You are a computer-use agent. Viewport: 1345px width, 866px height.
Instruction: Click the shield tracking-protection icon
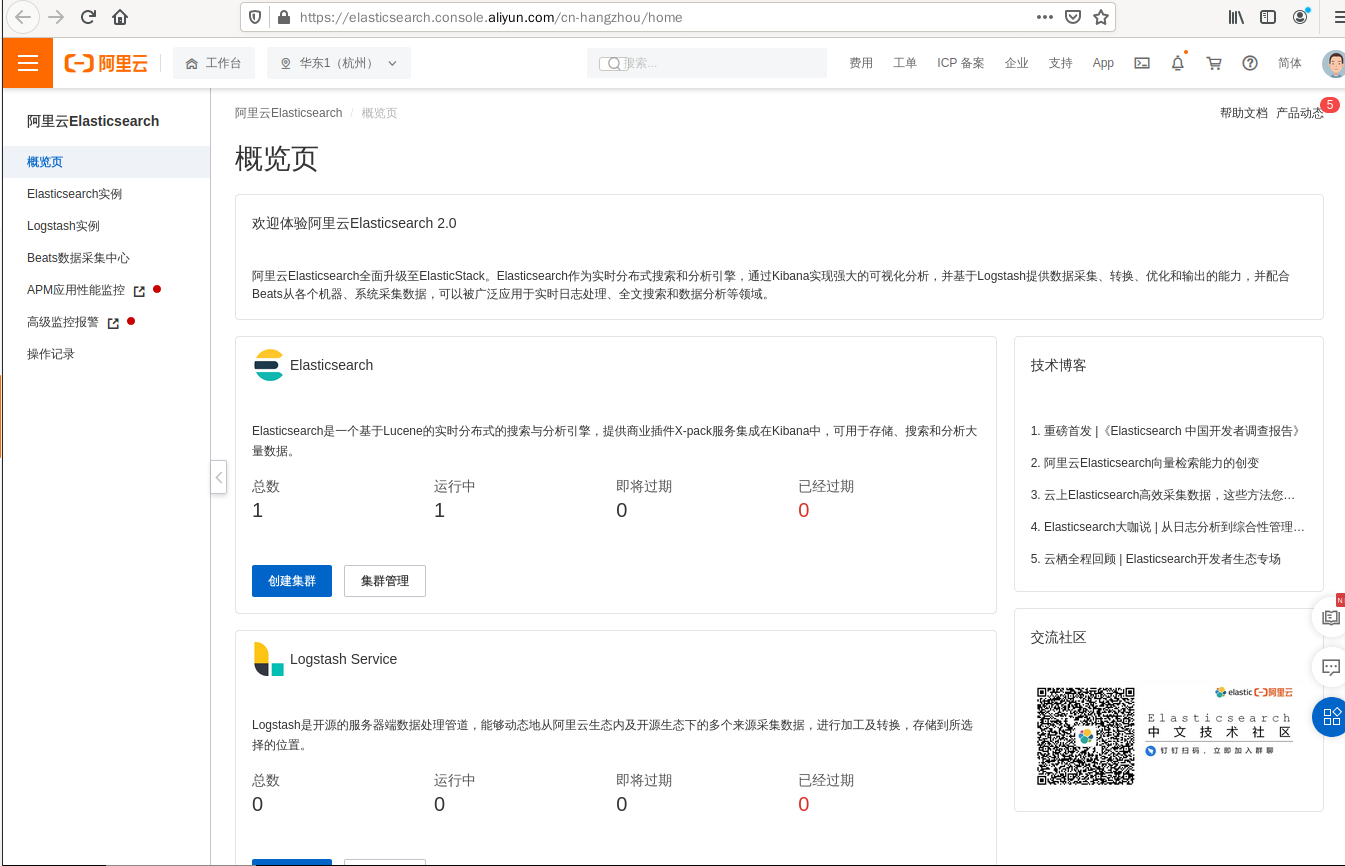[255, 17]
